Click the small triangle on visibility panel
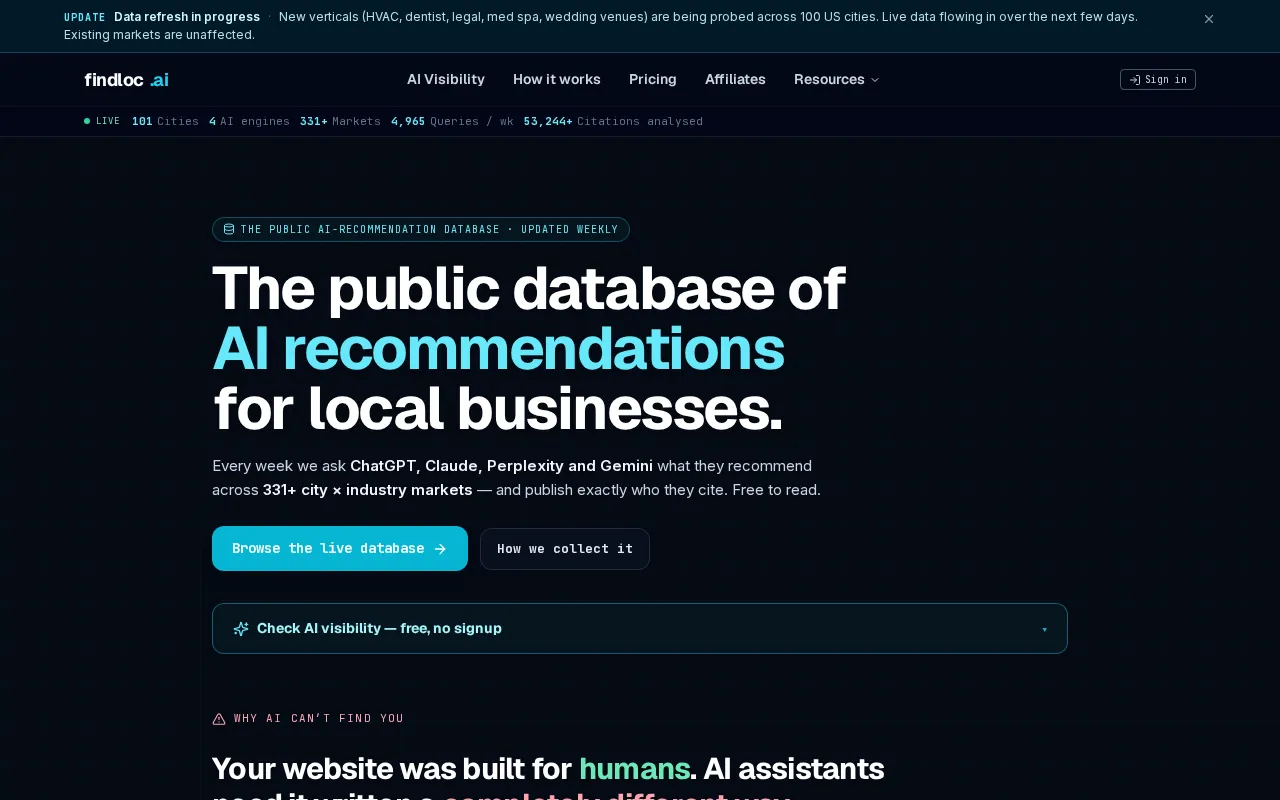Screen dimensions: 1280x800 click(1044, 629)
